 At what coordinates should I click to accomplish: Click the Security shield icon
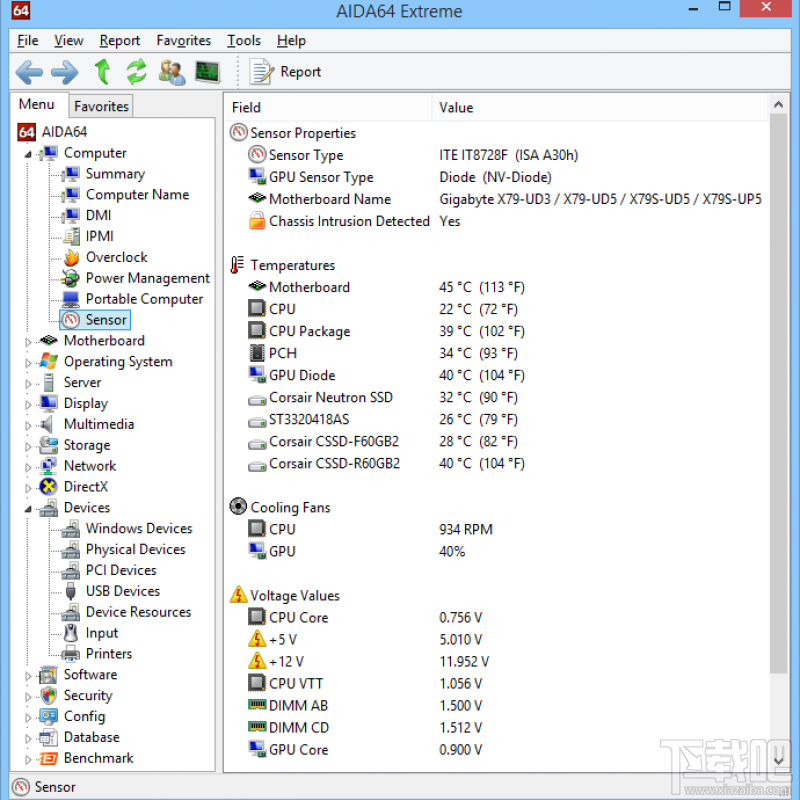[x=48, y=695]
